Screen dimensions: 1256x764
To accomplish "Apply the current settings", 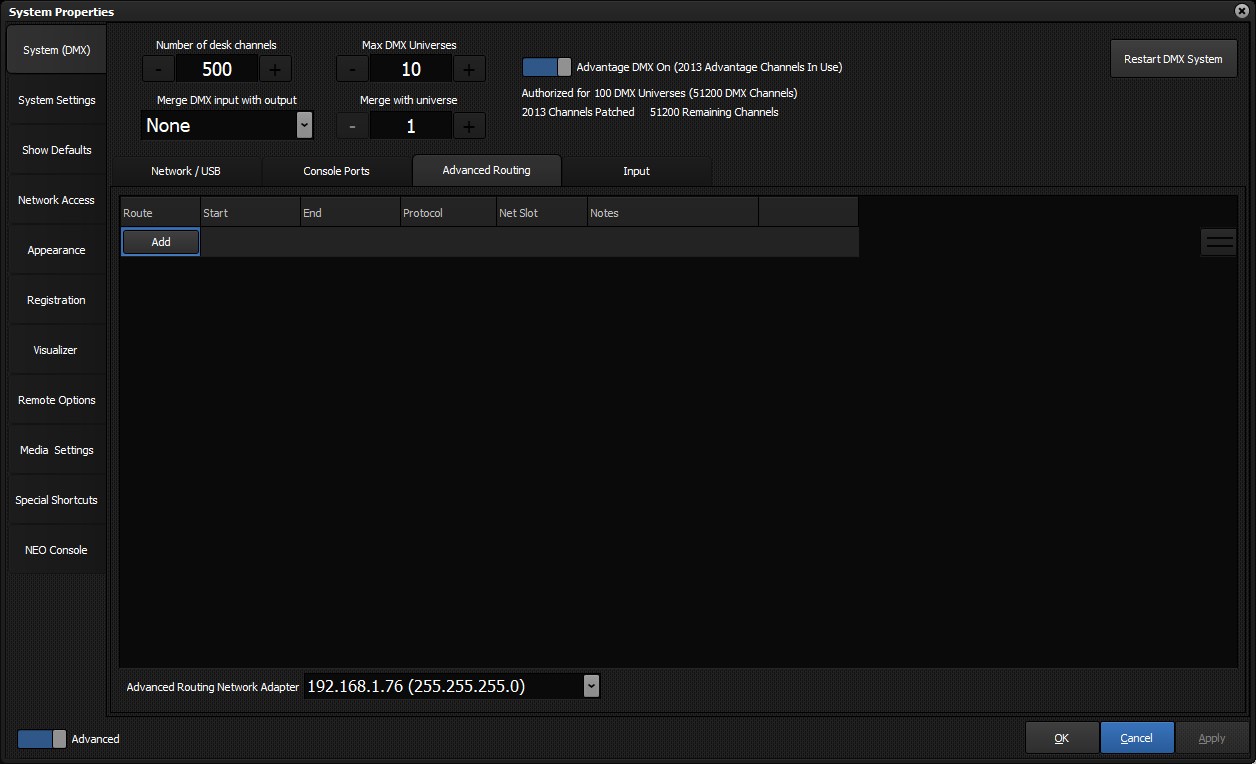I will 1212,737.
